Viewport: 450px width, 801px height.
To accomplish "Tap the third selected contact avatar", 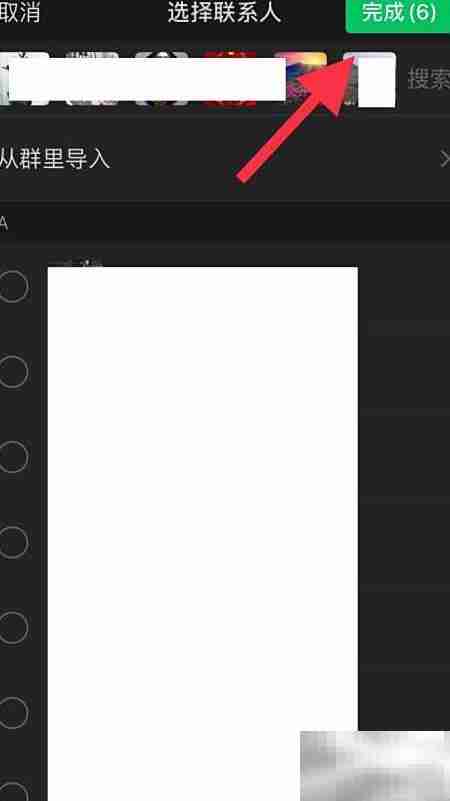I will coord(161,79).
